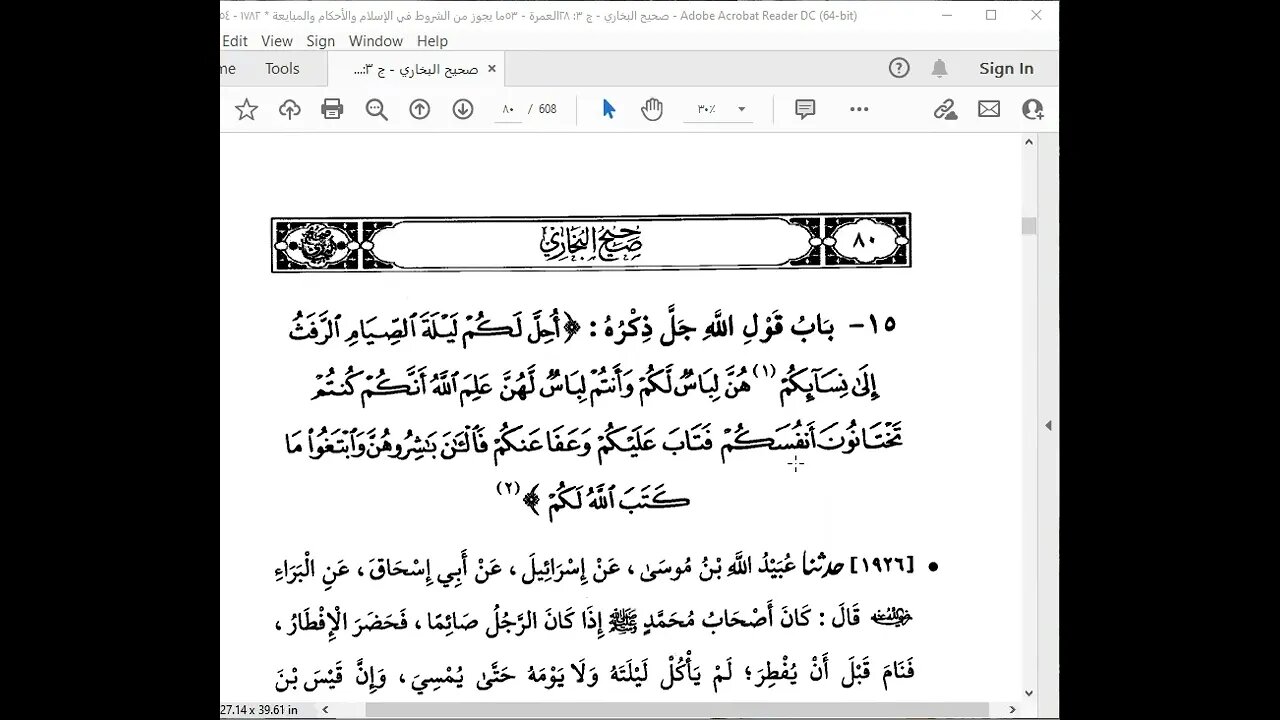Edit the current page number field
Viewport: 1280px width, 720px height.
(x=508, y=110)
